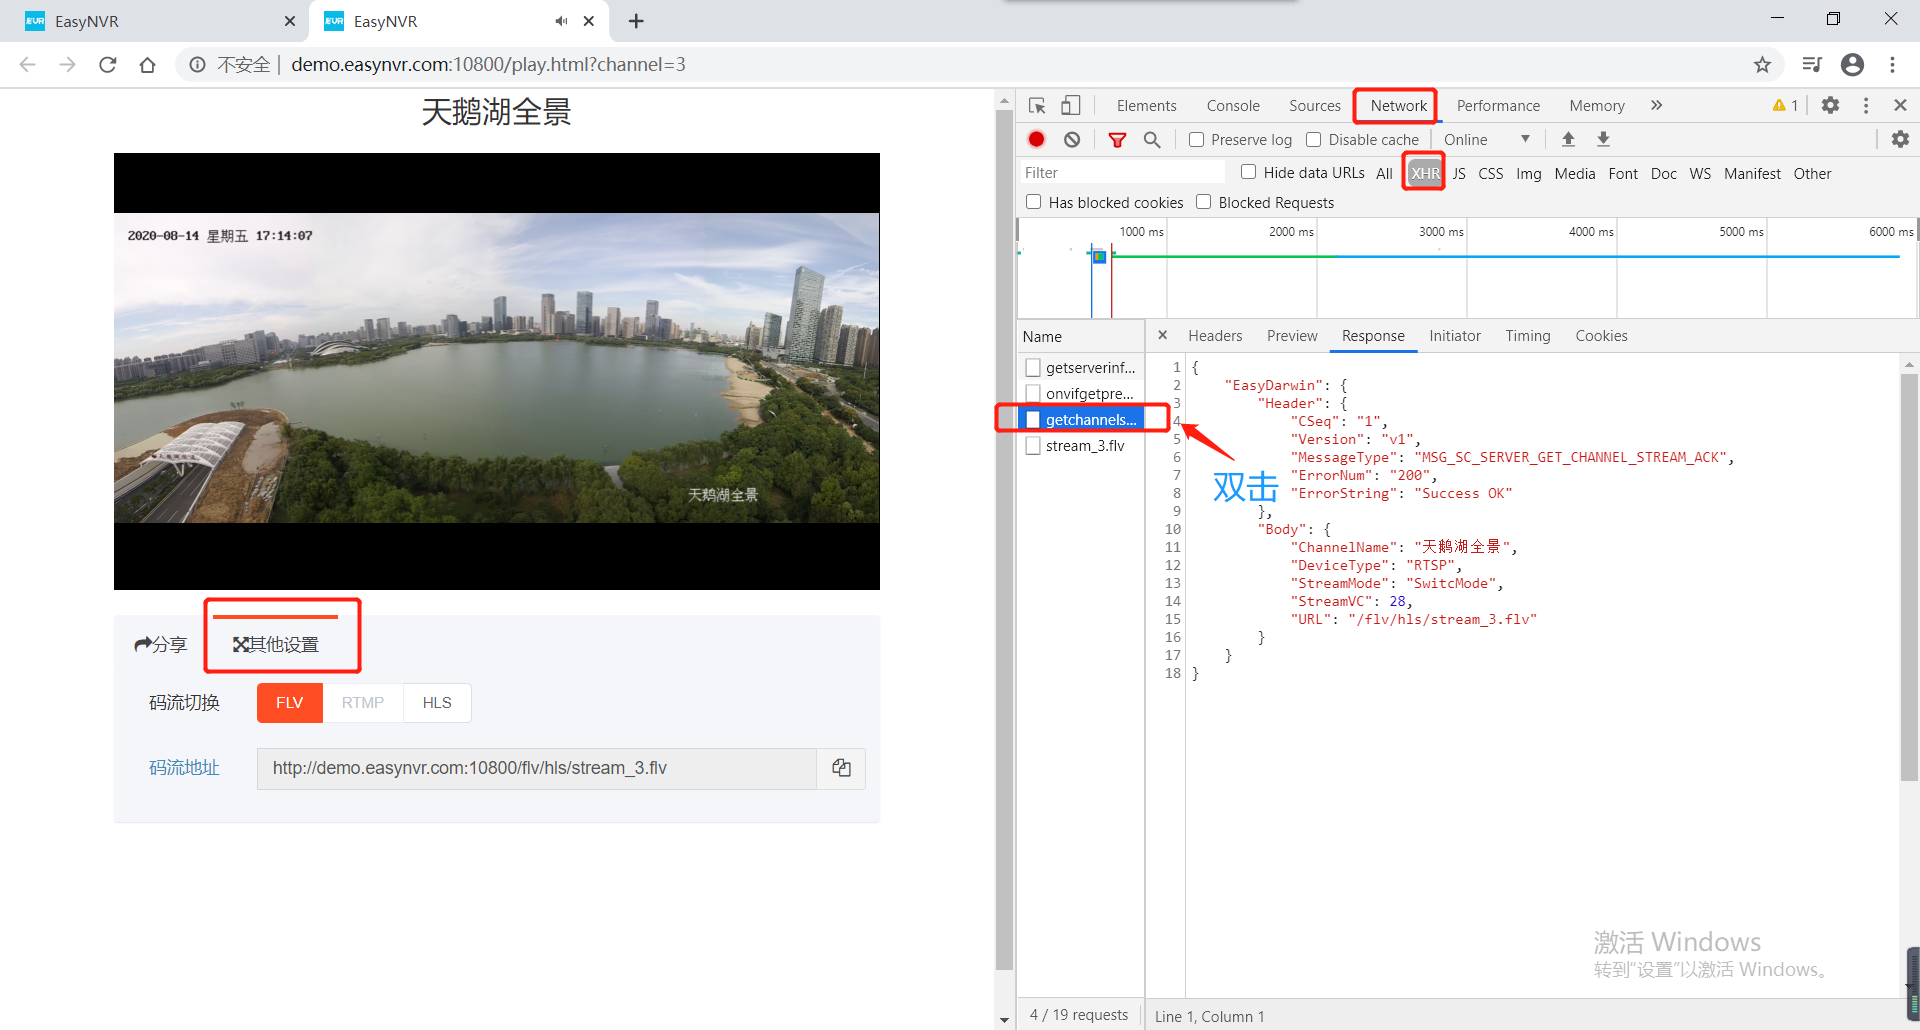Close the first EasyNVR tab

pyautogui.click(x=290, y=21)
